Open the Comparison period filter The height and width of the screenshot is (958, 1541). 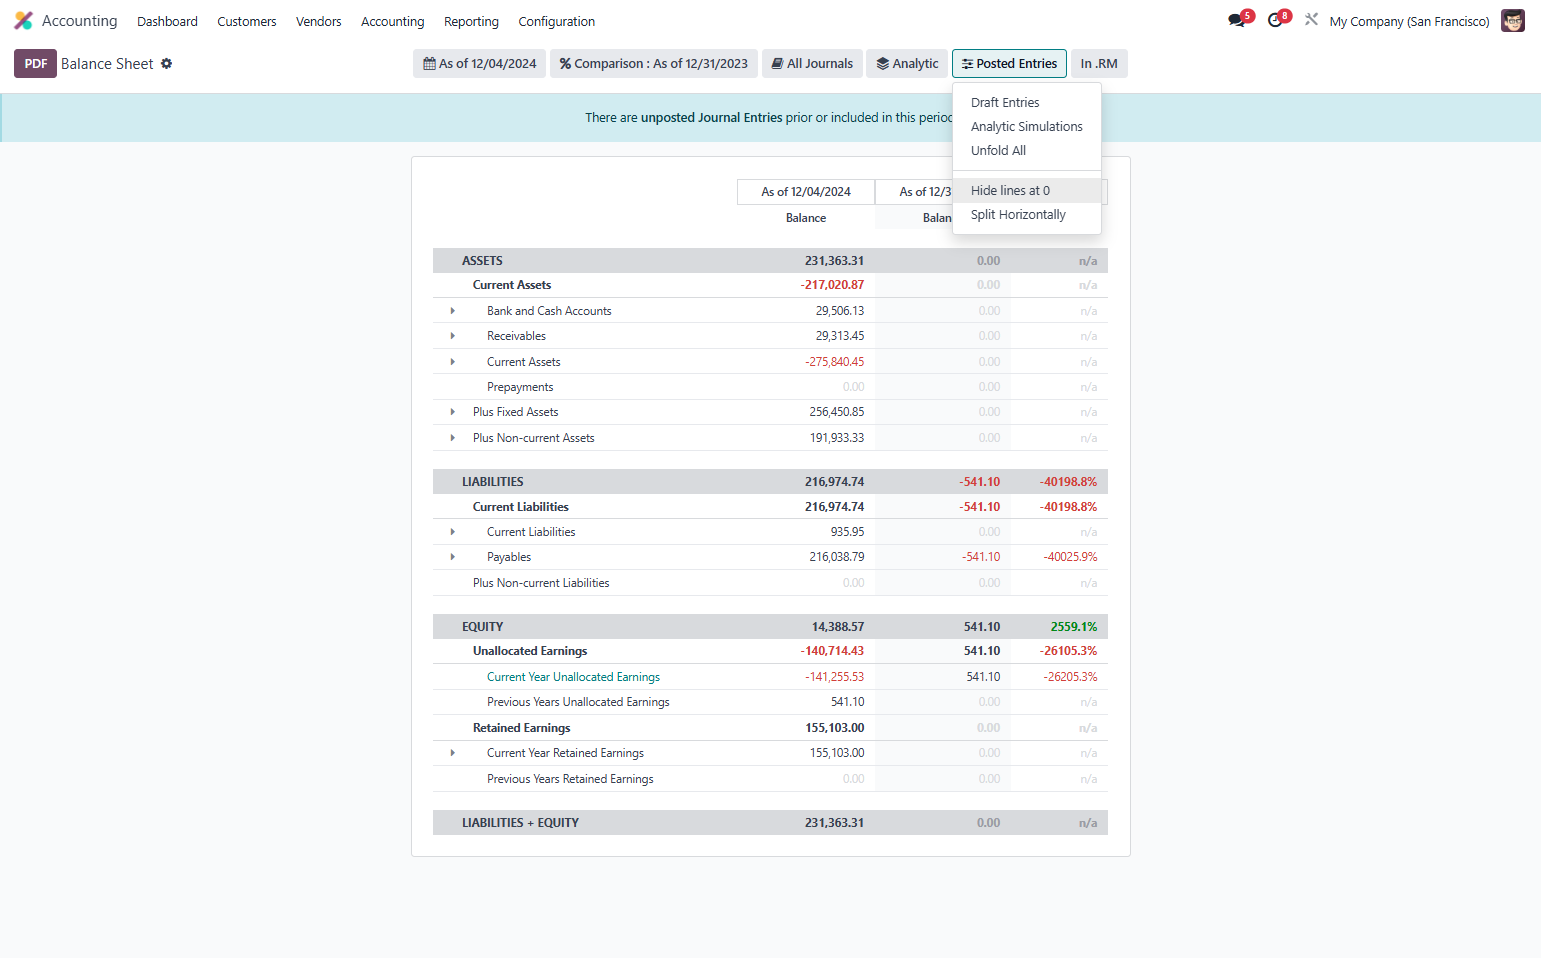click(654, 64)
